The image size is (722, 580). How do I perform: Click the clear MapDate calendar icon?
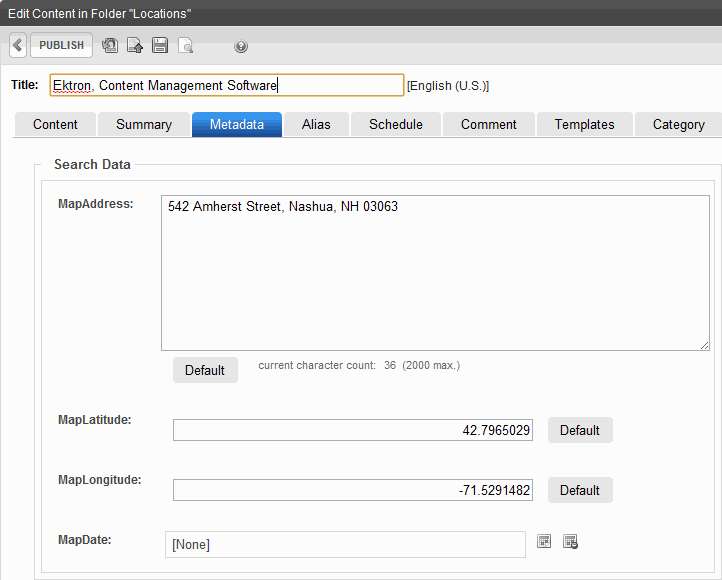pos(570,542)
